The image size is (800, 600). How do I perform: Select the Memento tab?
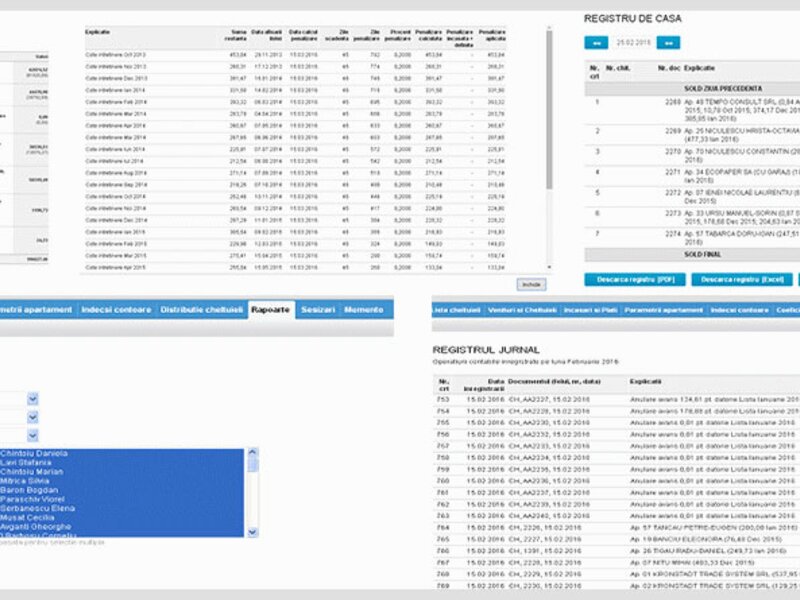(364, 310)
